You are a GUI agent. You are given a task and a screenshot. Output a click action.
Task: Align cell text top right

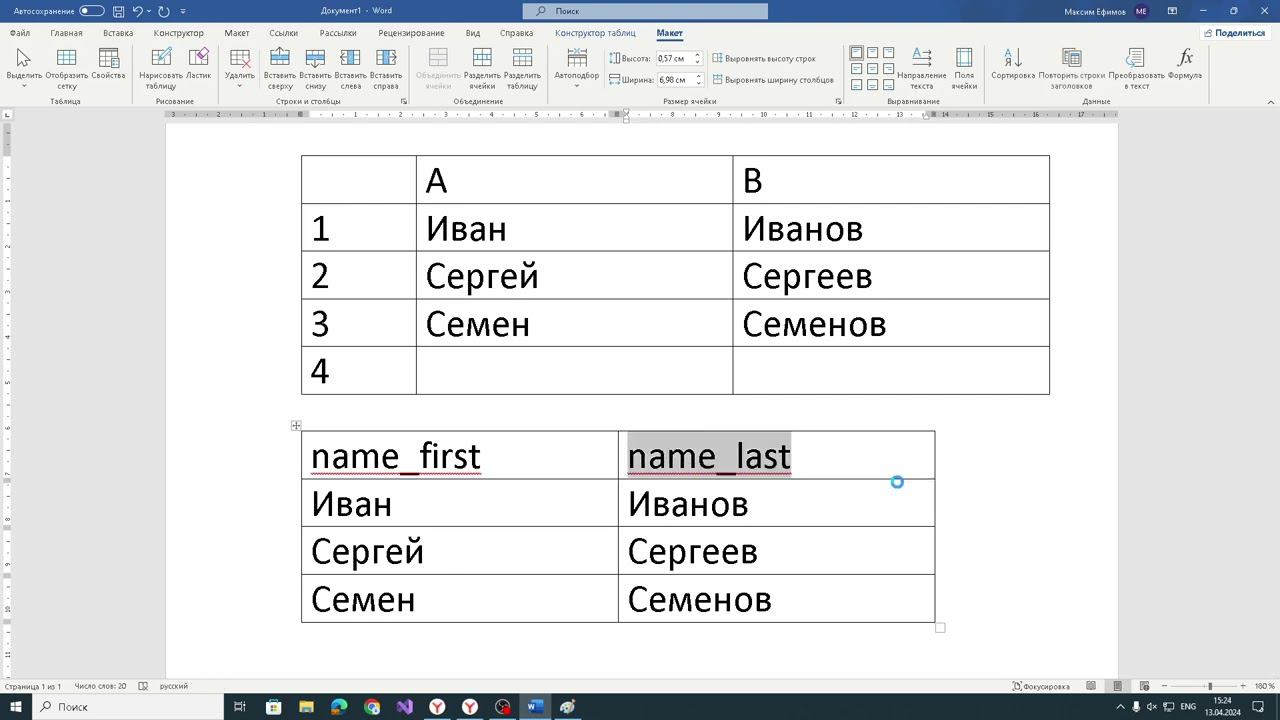889,53
